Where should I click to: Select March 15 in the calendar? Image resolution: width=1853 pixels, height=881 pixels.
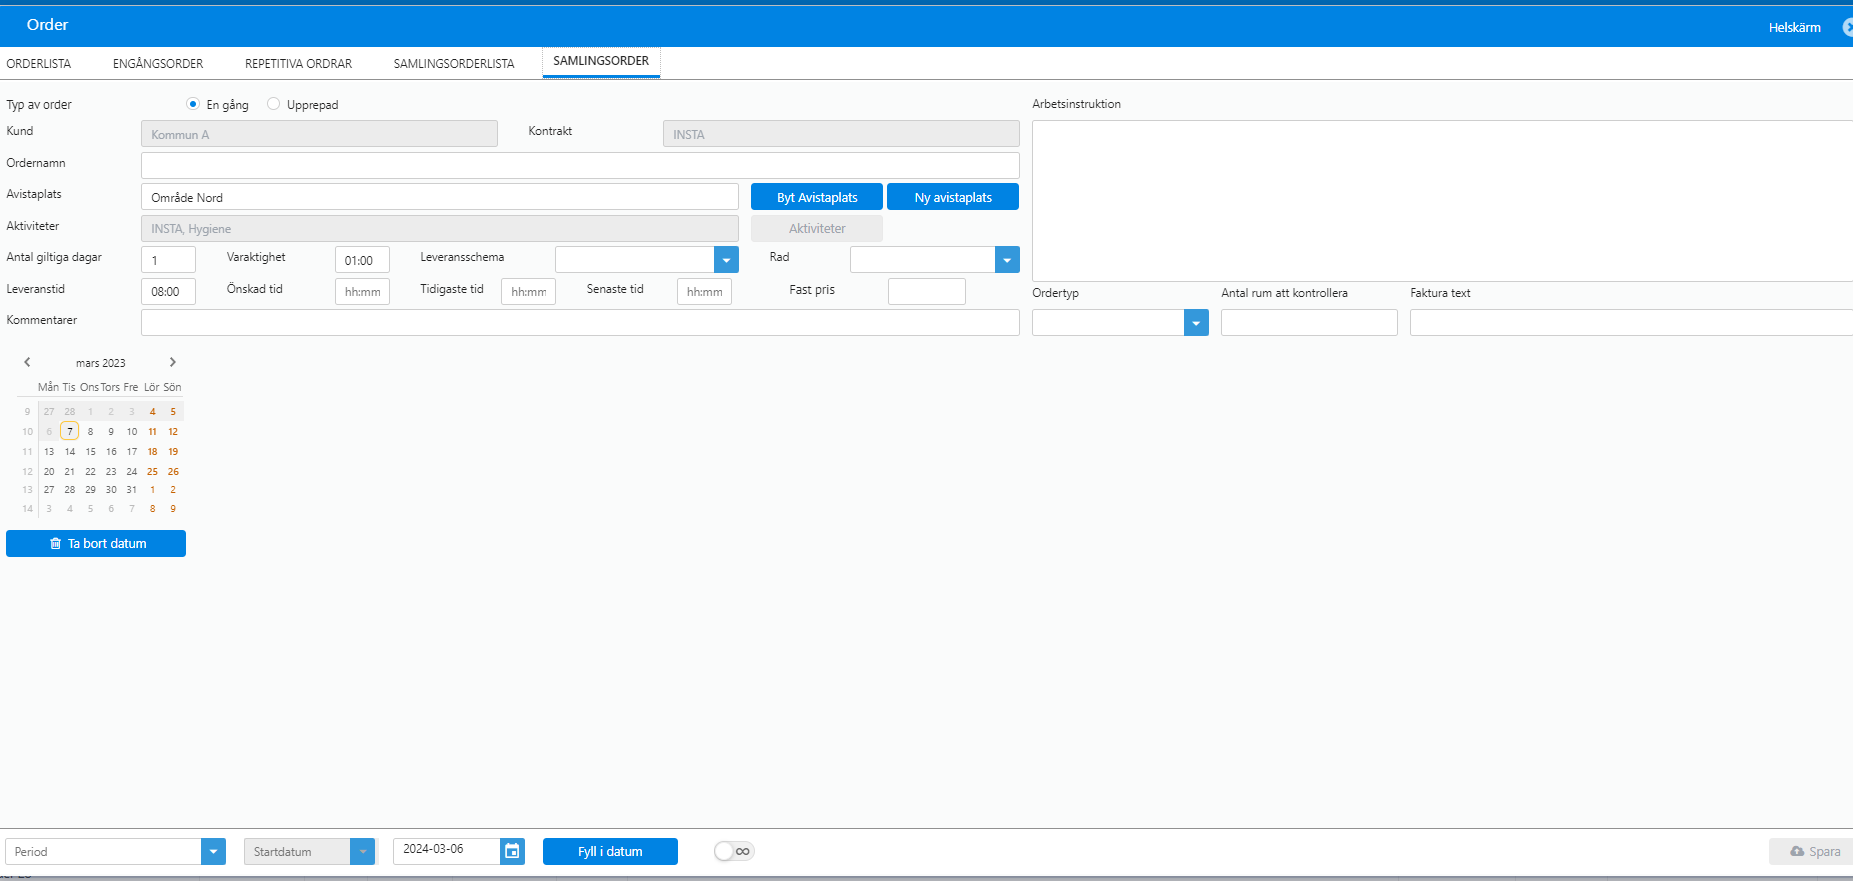tap(90, 452)
